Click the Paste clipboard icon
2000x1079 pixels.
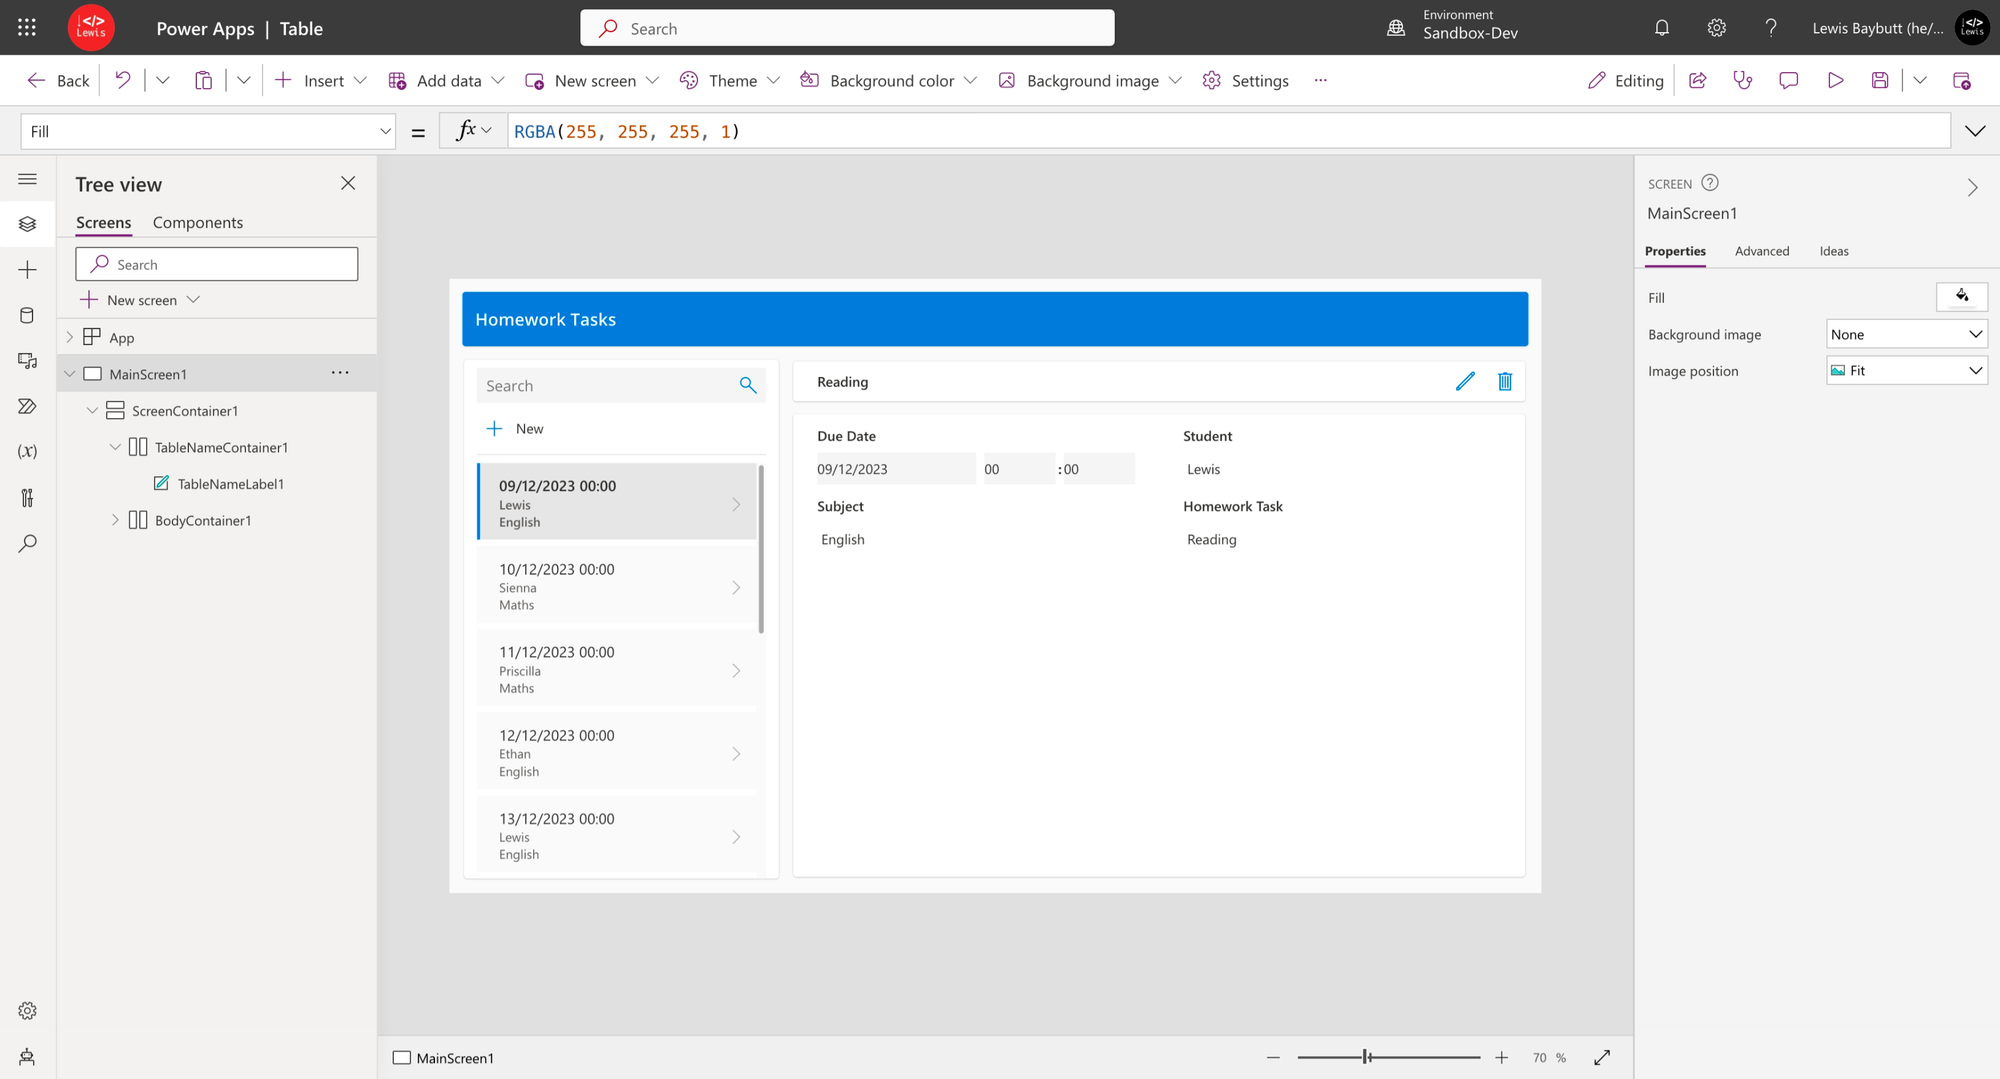point(203,80)
